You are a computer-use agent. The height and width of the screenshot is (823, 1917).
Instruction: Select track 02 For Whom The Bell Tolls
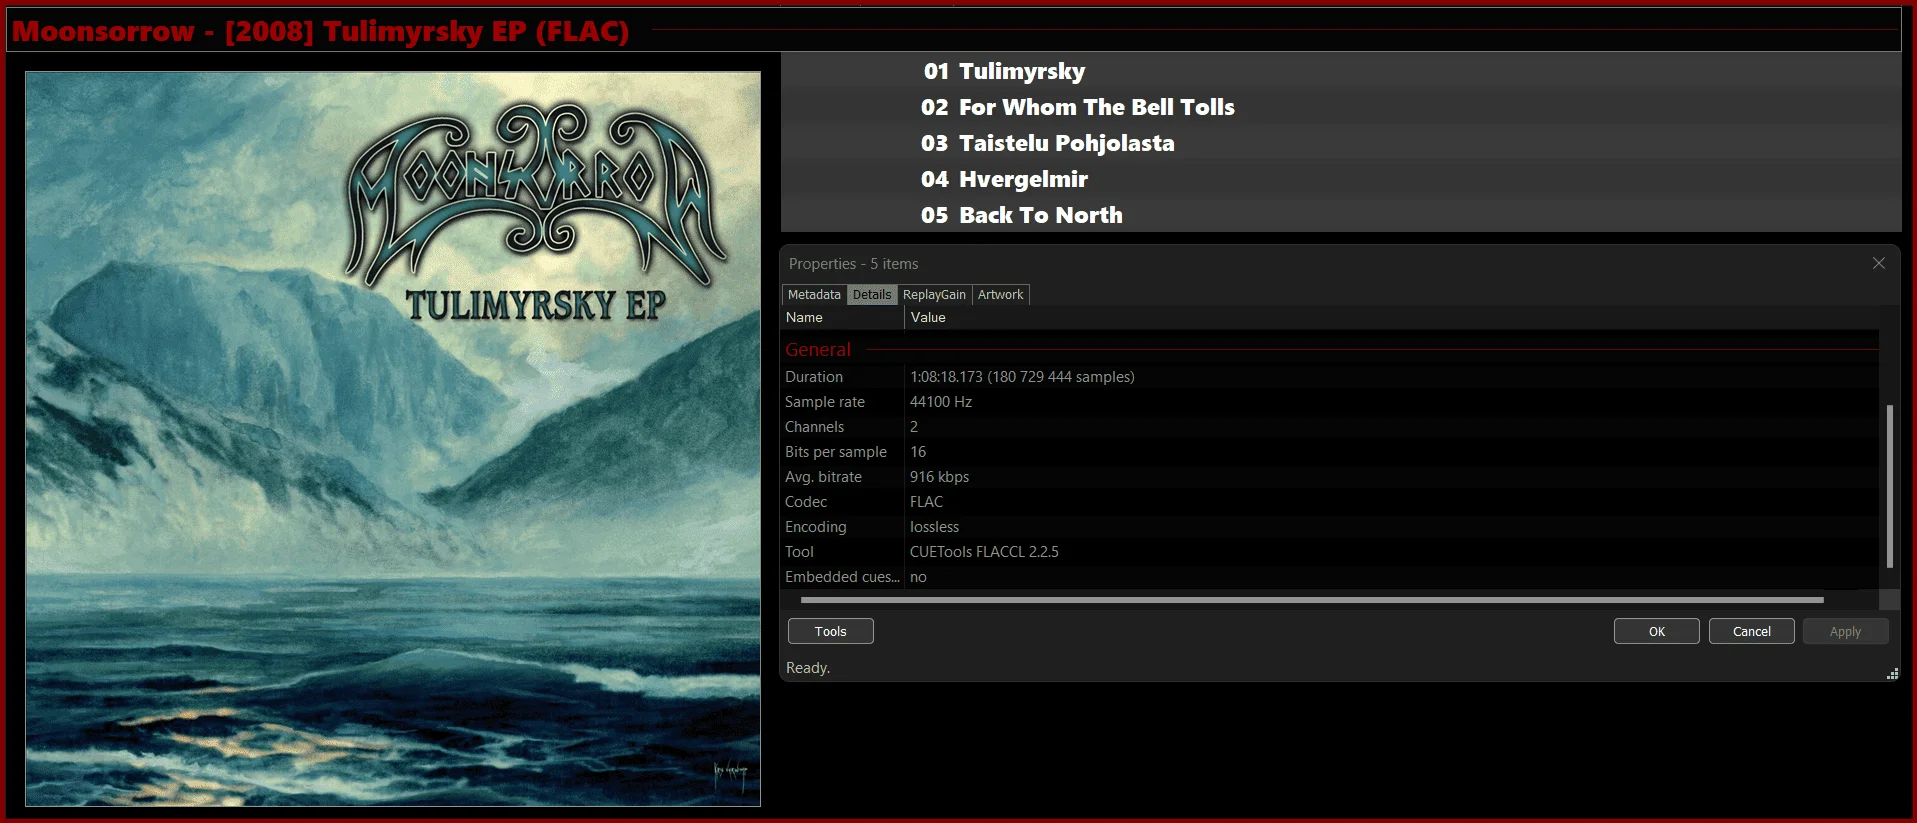(x=1341, y=107)
